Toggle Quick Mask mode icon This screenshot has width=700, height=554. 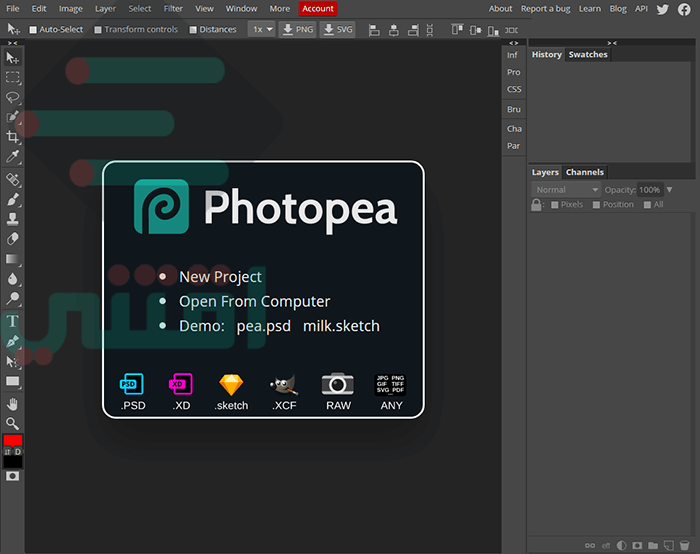tap(12, 476)
